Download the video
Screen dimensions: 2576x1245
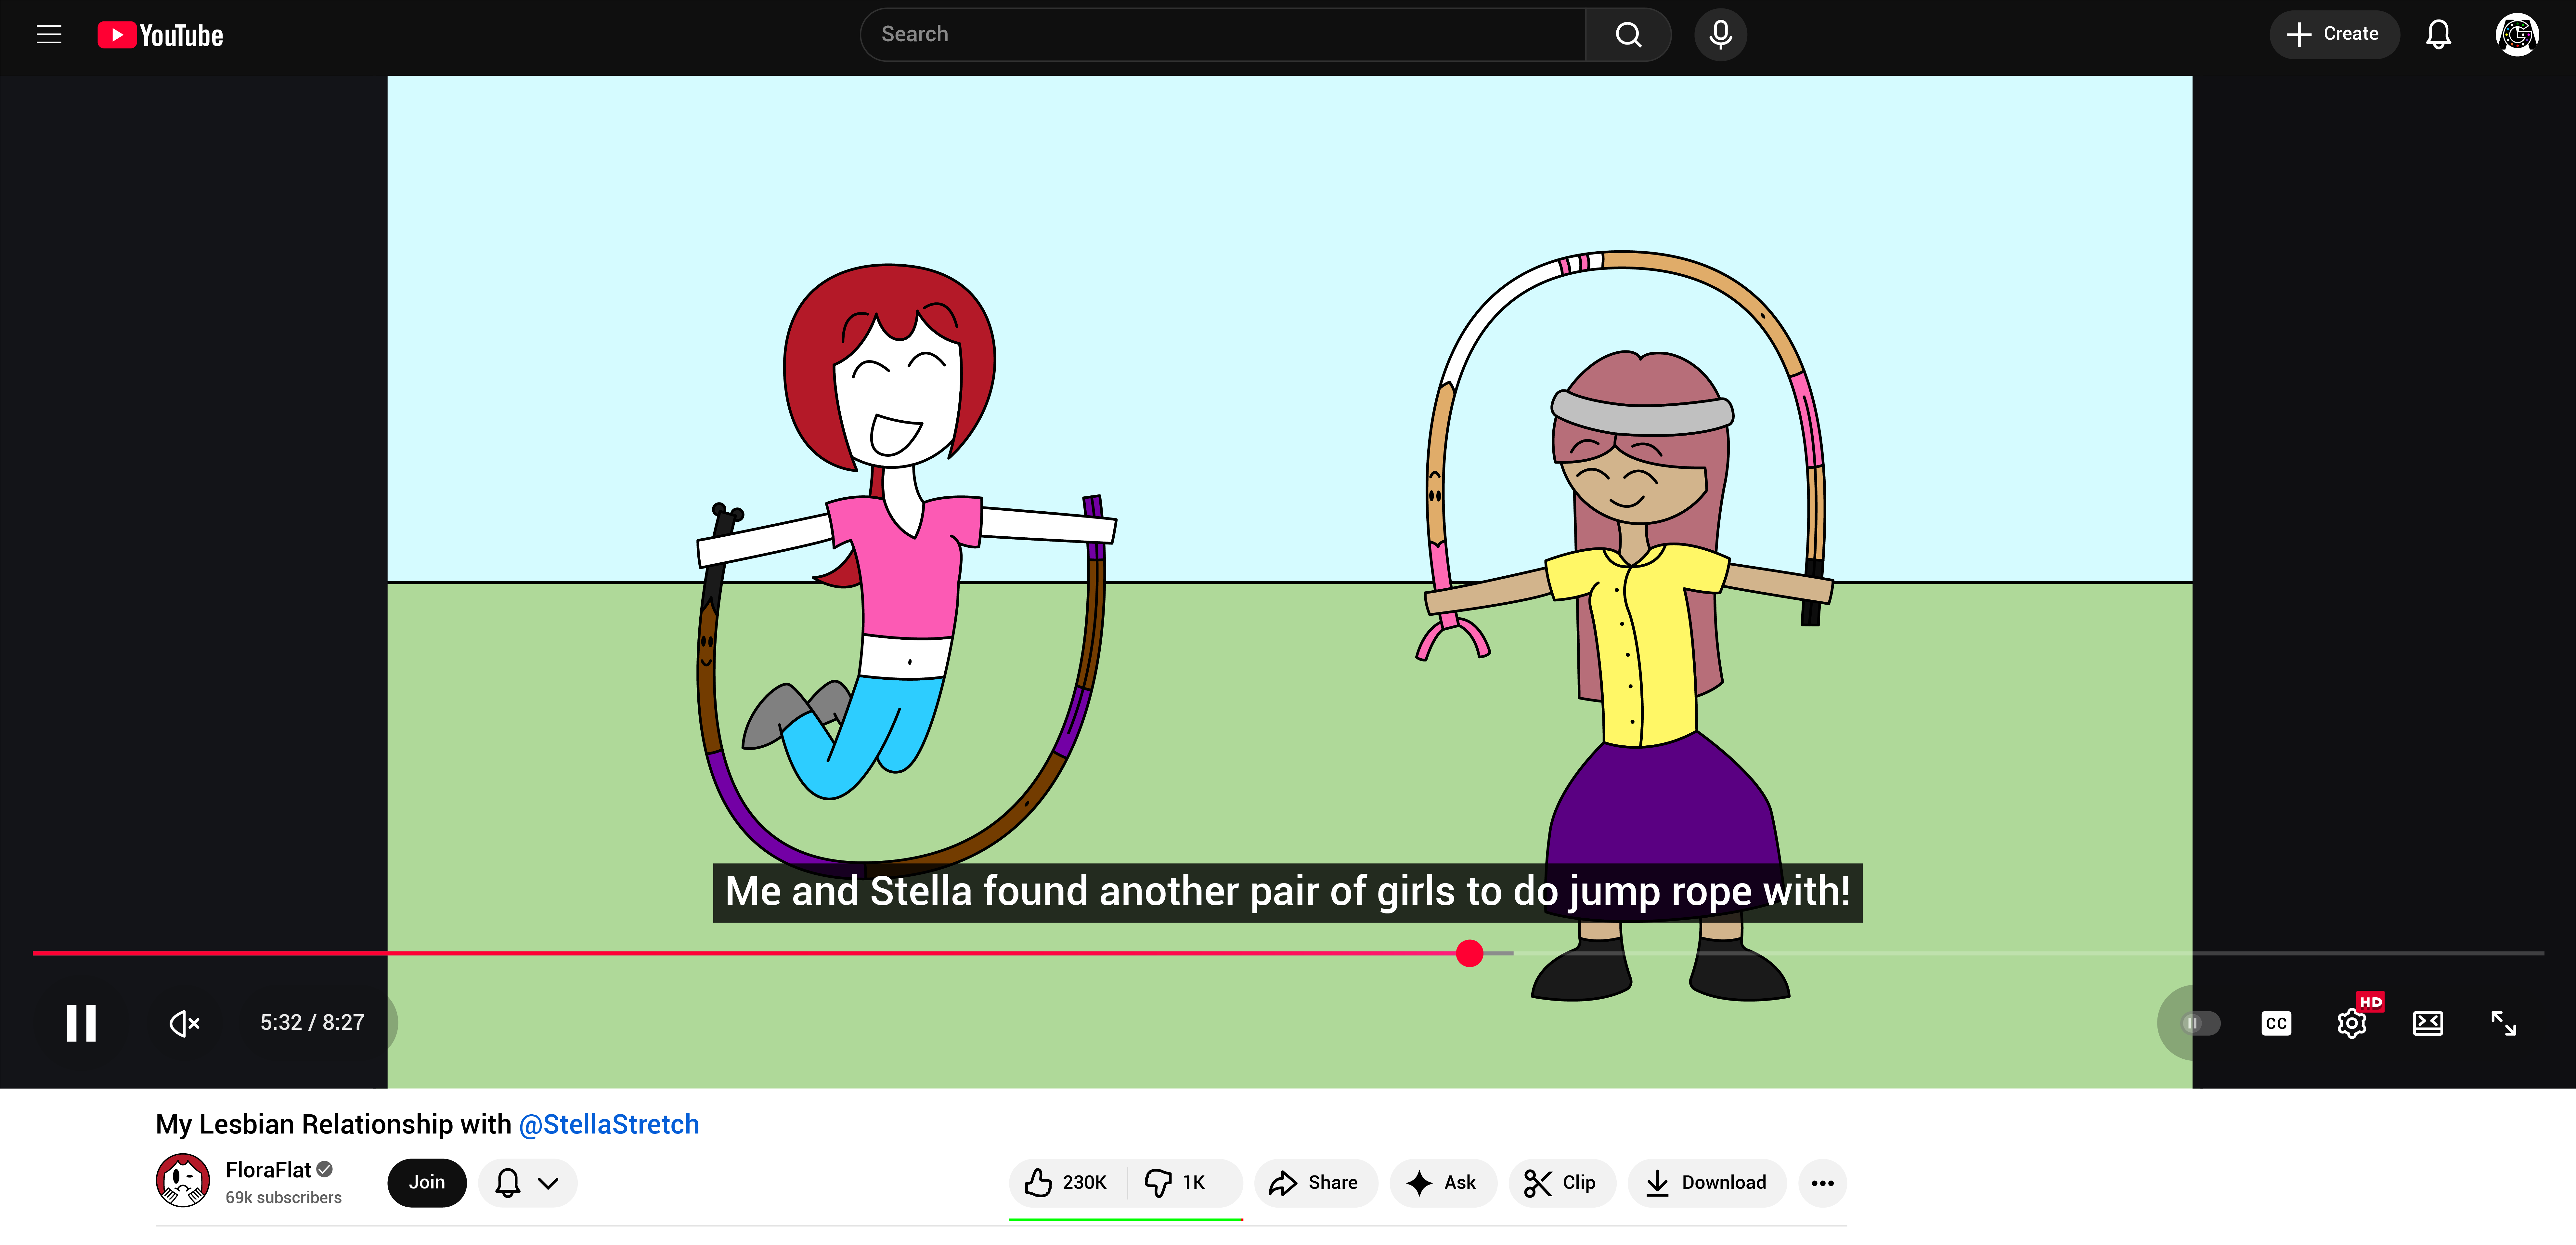click(1707, 1183)
